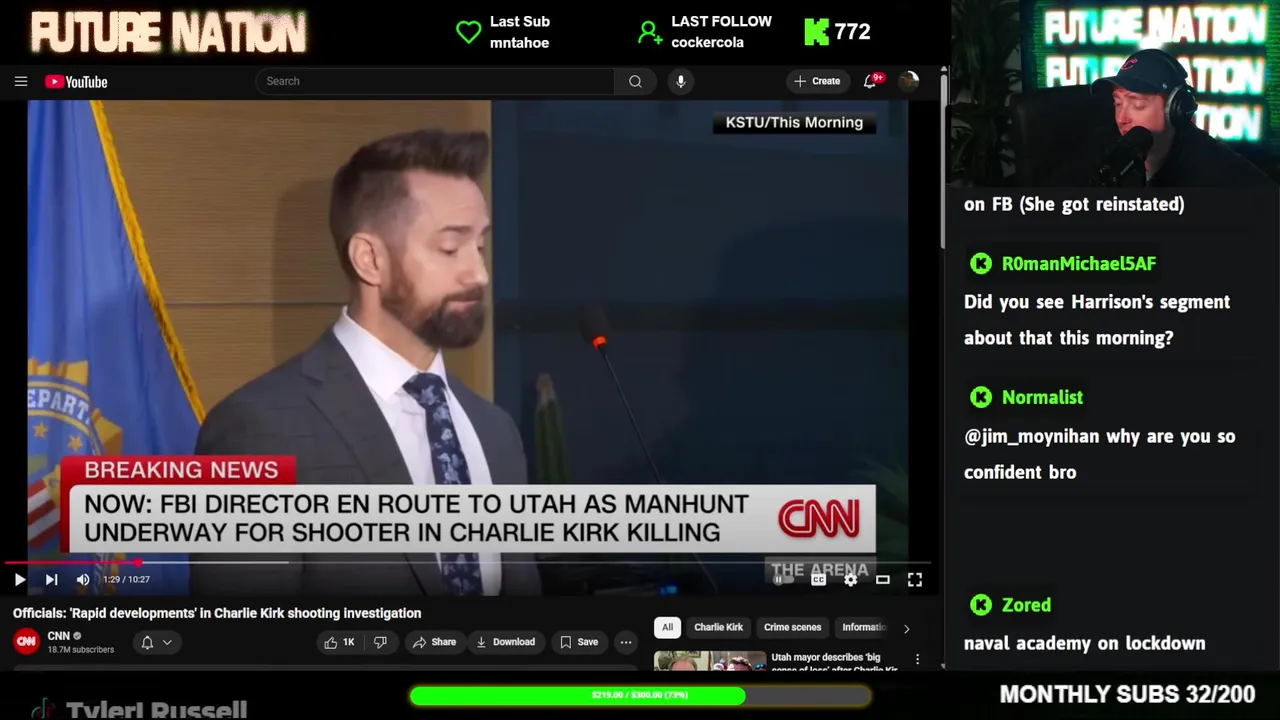1280x720 pixels.
Task: Click the Last Sub heart icon
Action: (x=468, y=32)
